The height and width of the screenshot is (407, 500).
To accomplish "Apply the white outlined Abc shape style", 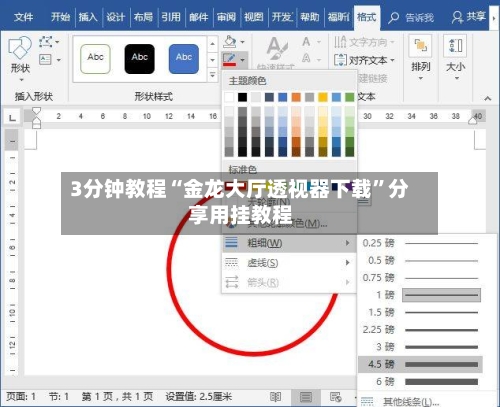I will pos(95,59).
